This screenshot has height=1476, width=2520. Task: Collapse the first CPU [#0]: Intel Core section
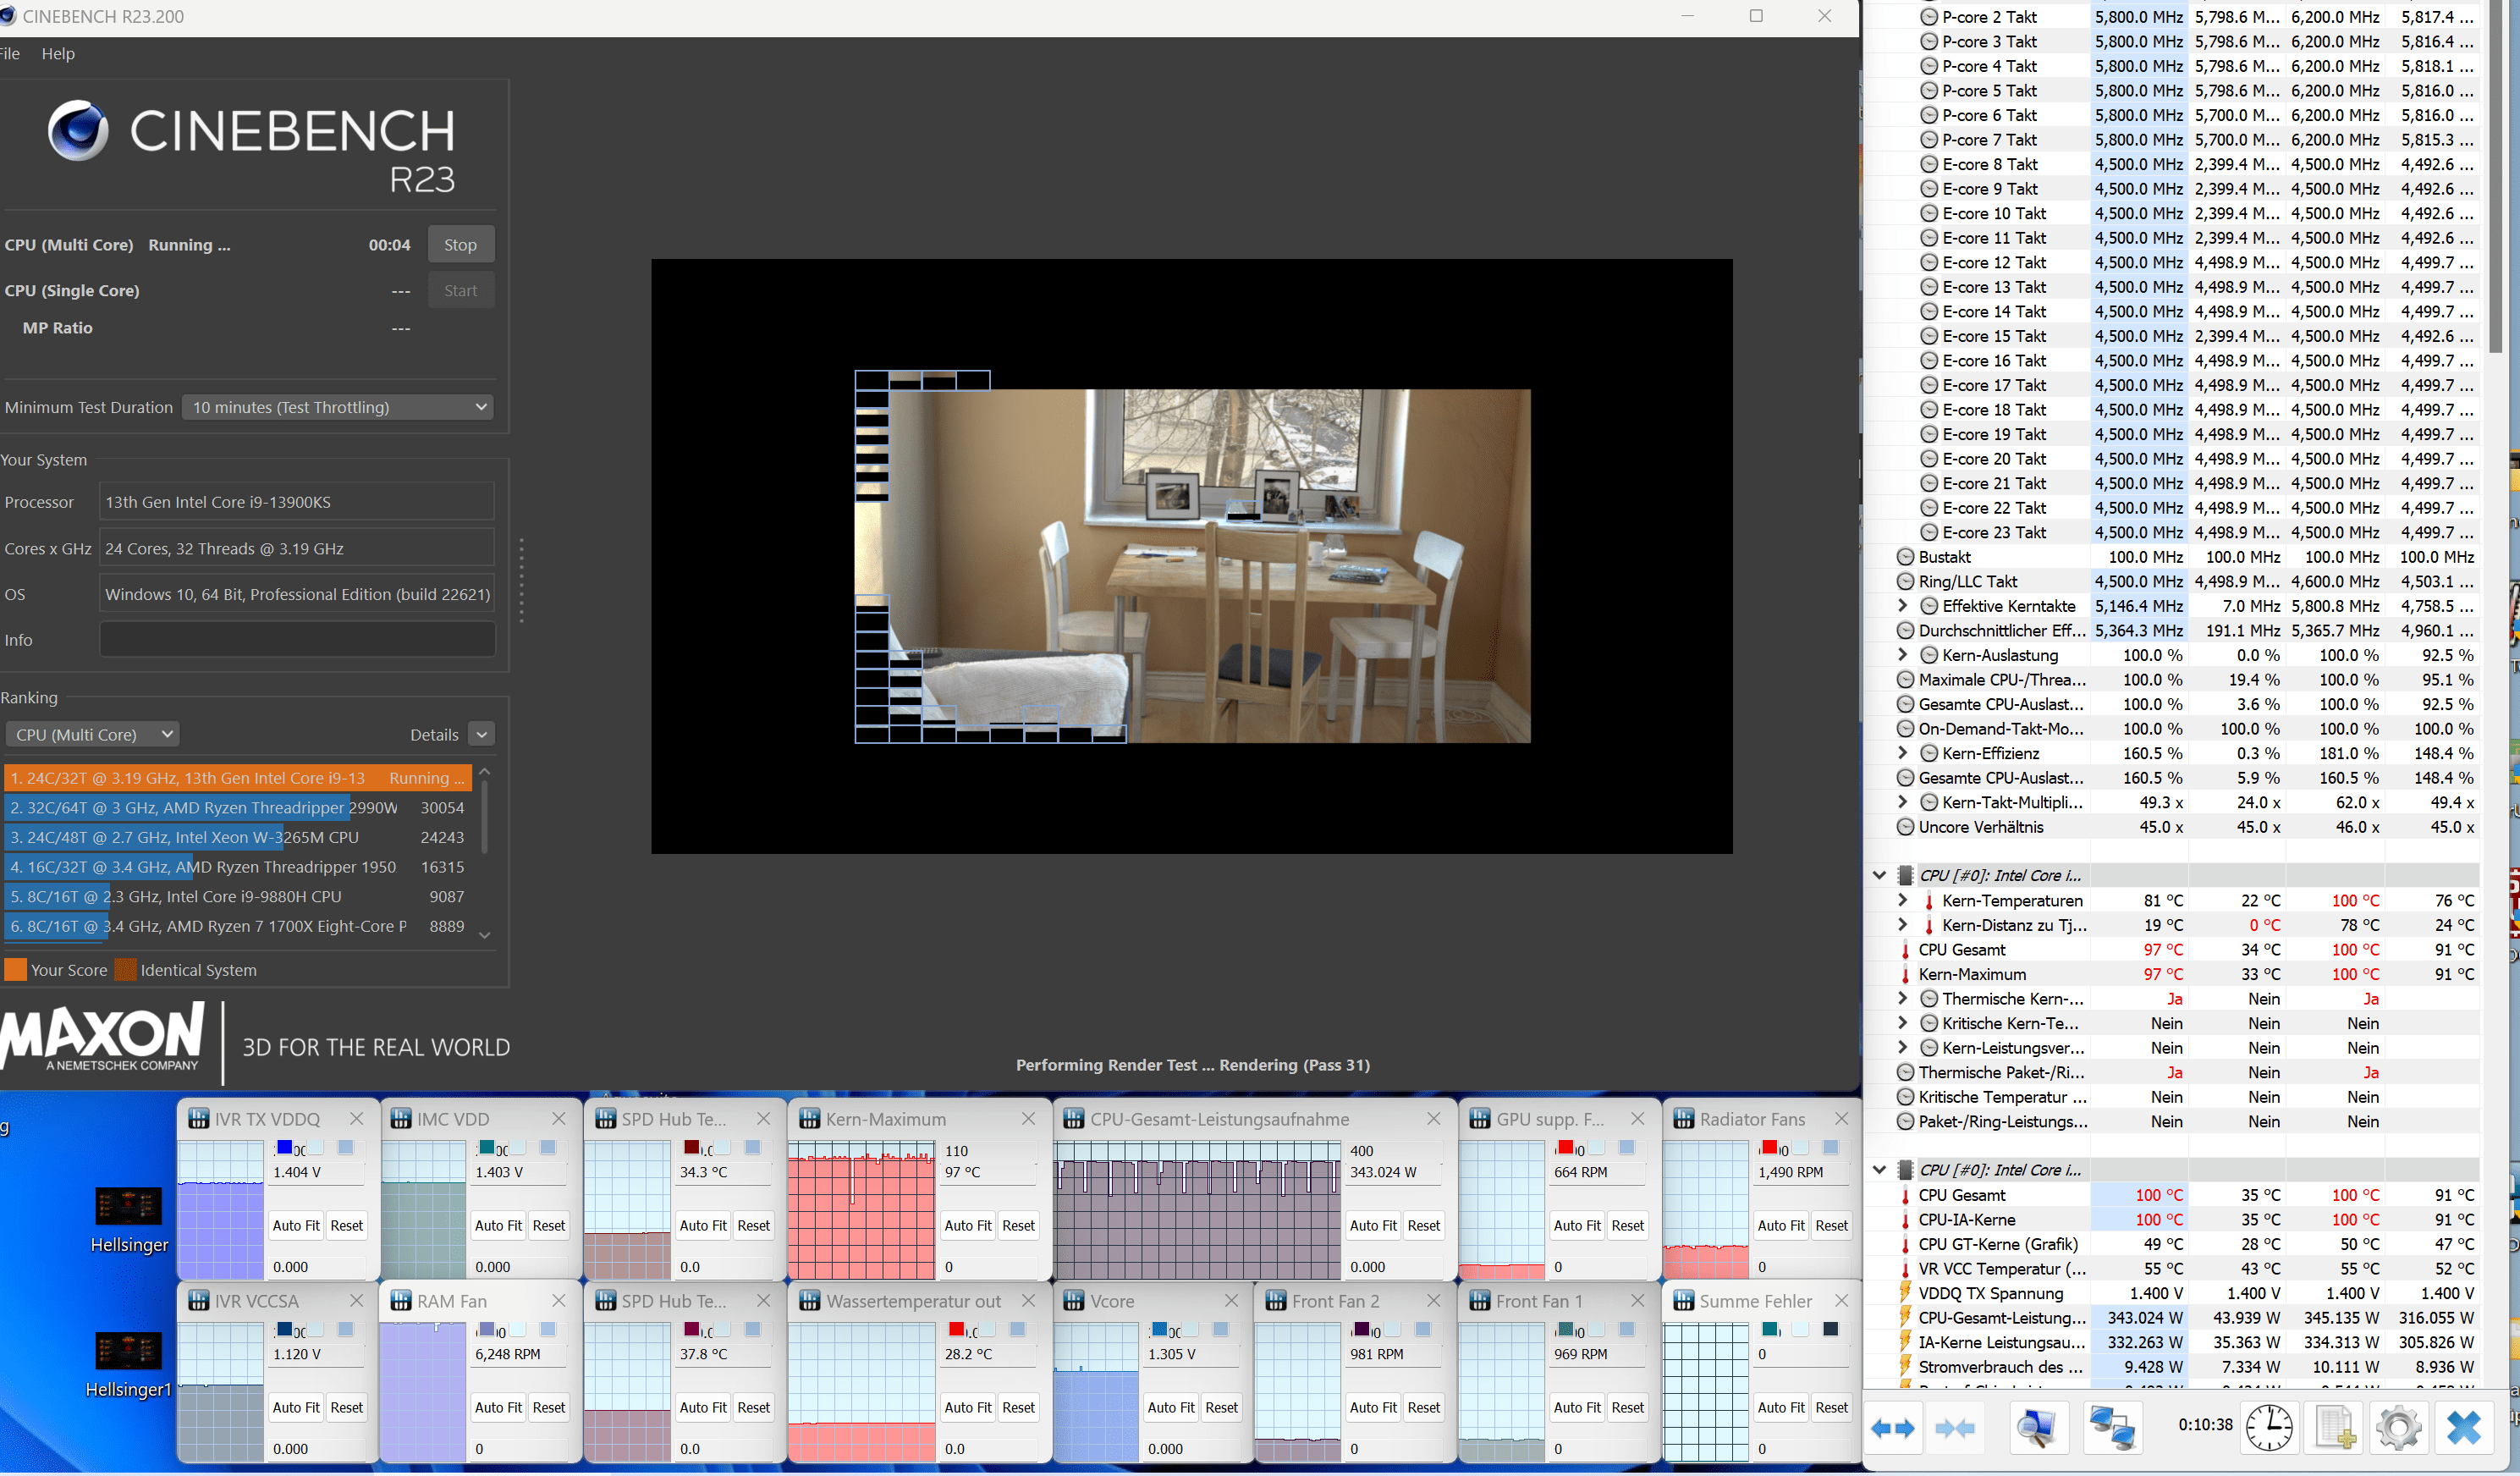click(x=1879, y=875)
